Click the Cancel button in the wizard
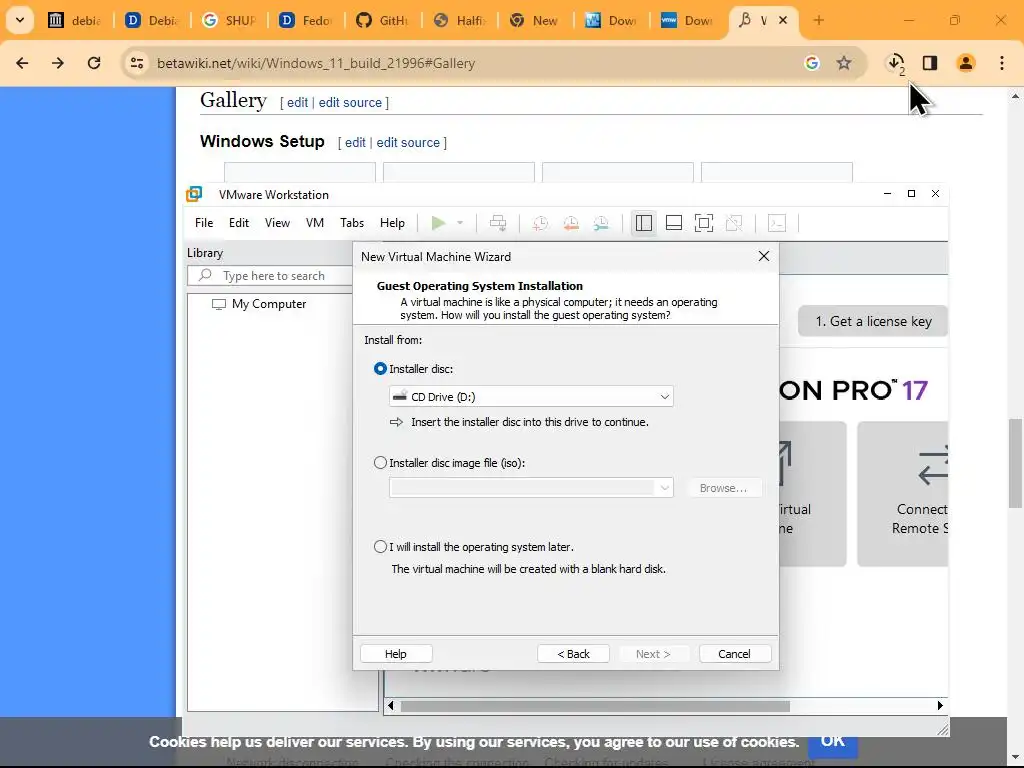Image resolution: width=1024 pixels, height=768 pixels. tap(735, 654)
